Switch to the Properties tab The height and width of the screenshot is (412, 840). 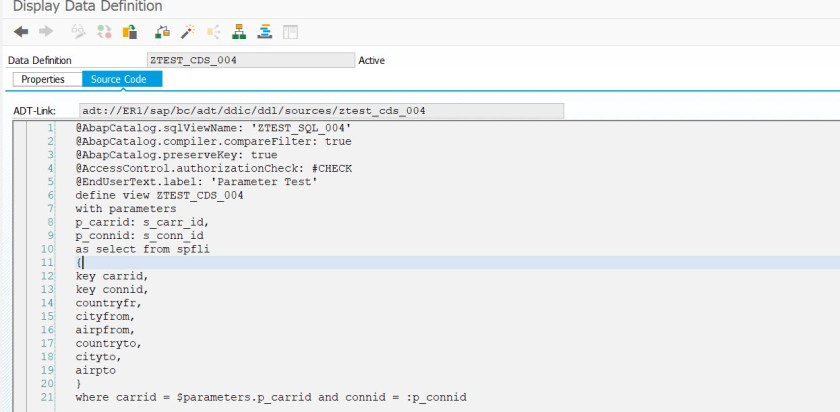click(x=47, y=79)
